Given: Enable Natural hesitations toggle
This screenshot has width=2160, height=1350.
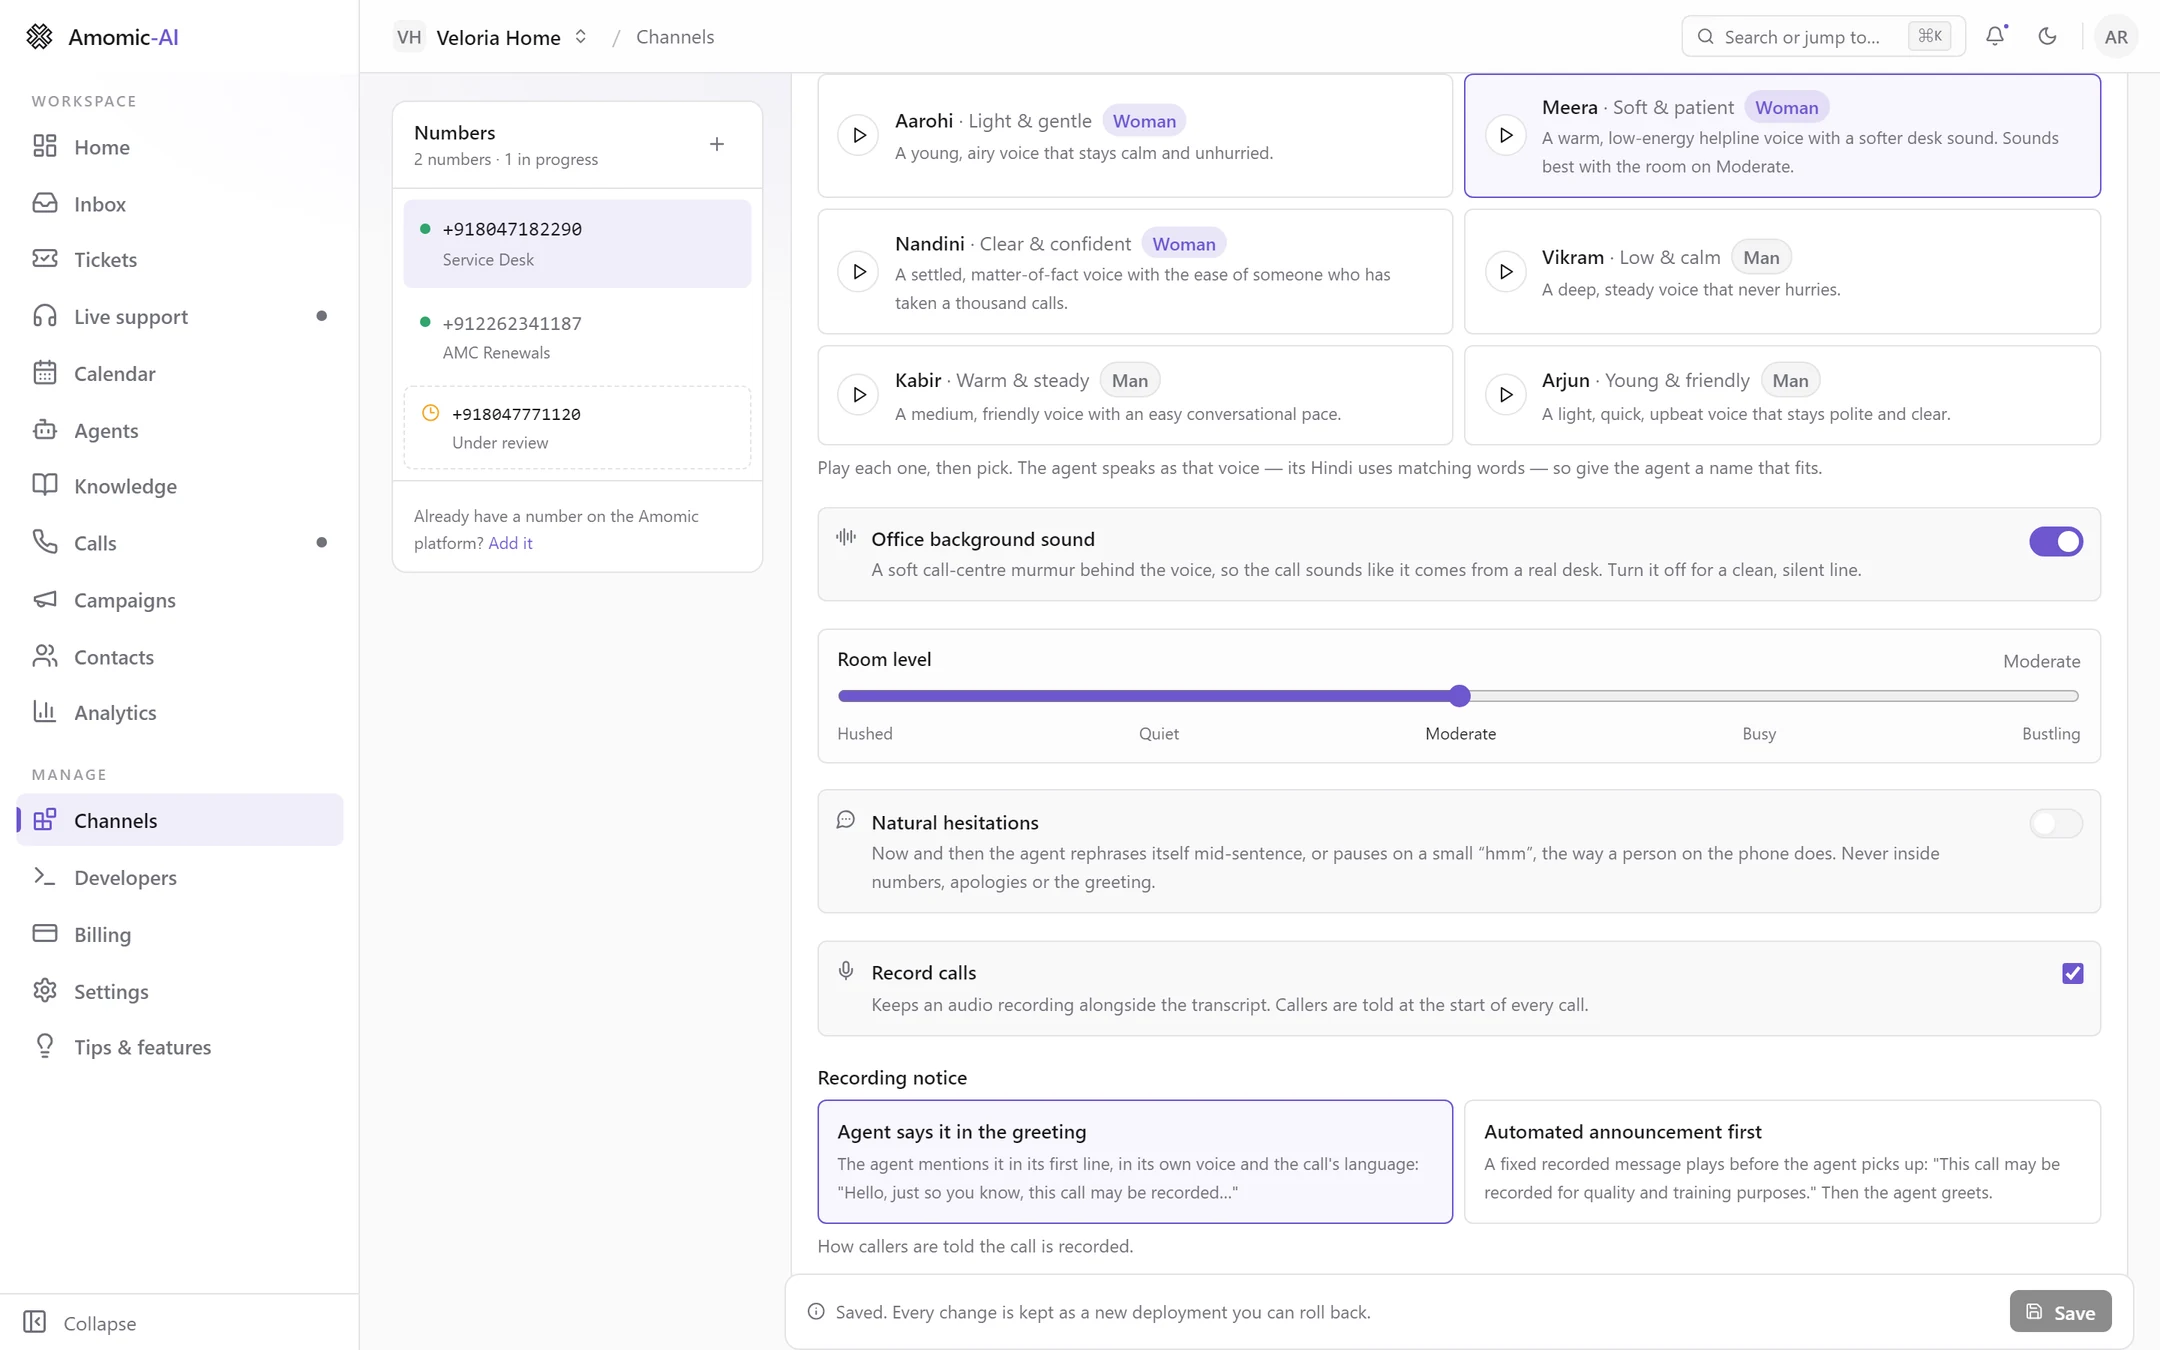Looking at the screenshot, I should [x=2055, y=824].
